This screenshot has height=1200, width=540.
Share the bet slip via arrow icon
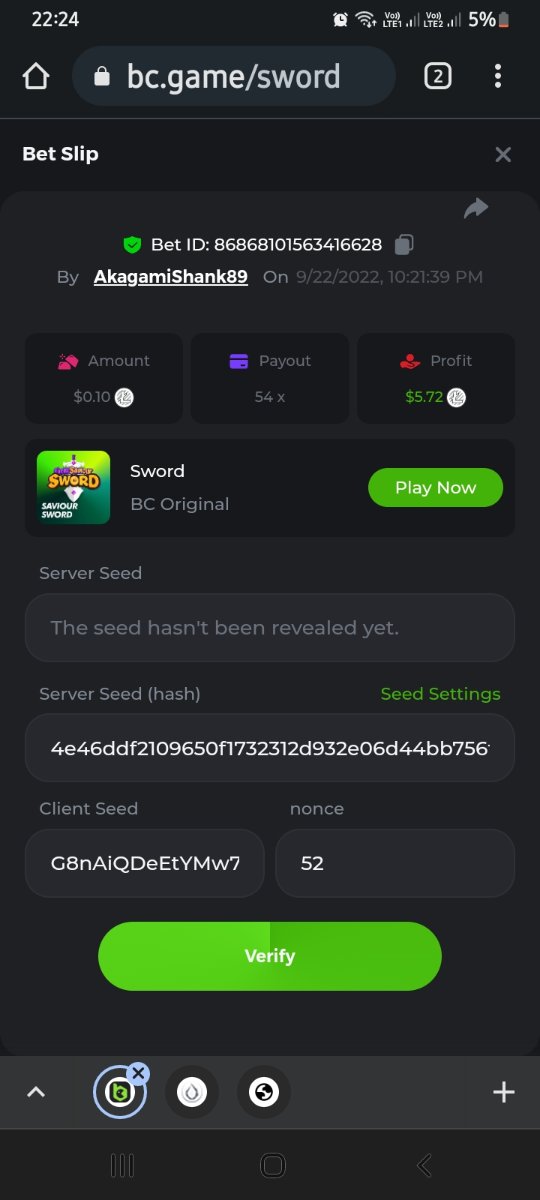[476, 208]
